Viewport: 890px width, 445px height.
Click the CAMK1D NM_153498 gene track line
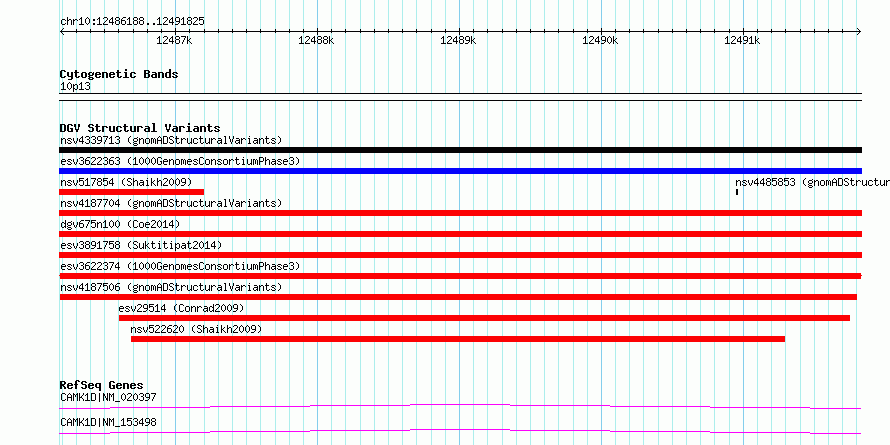pos(460,431)
